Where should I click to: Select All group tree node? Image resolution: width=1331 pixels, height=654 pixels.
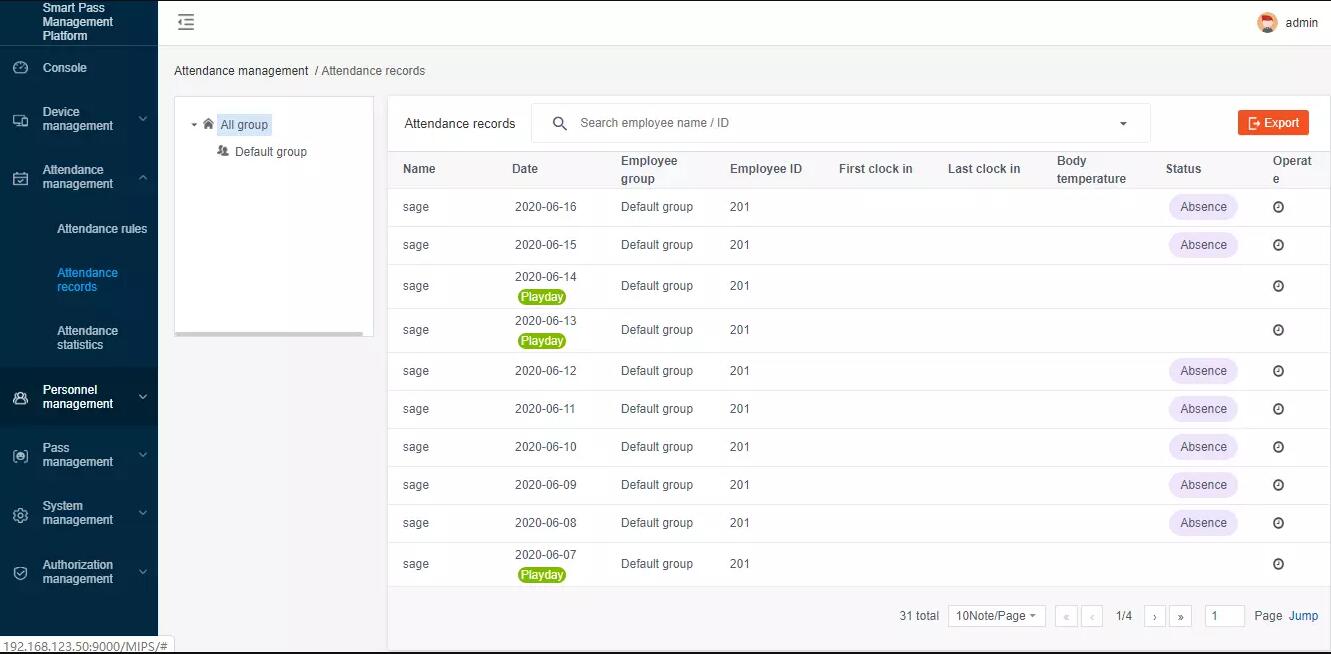click(244, 125)
